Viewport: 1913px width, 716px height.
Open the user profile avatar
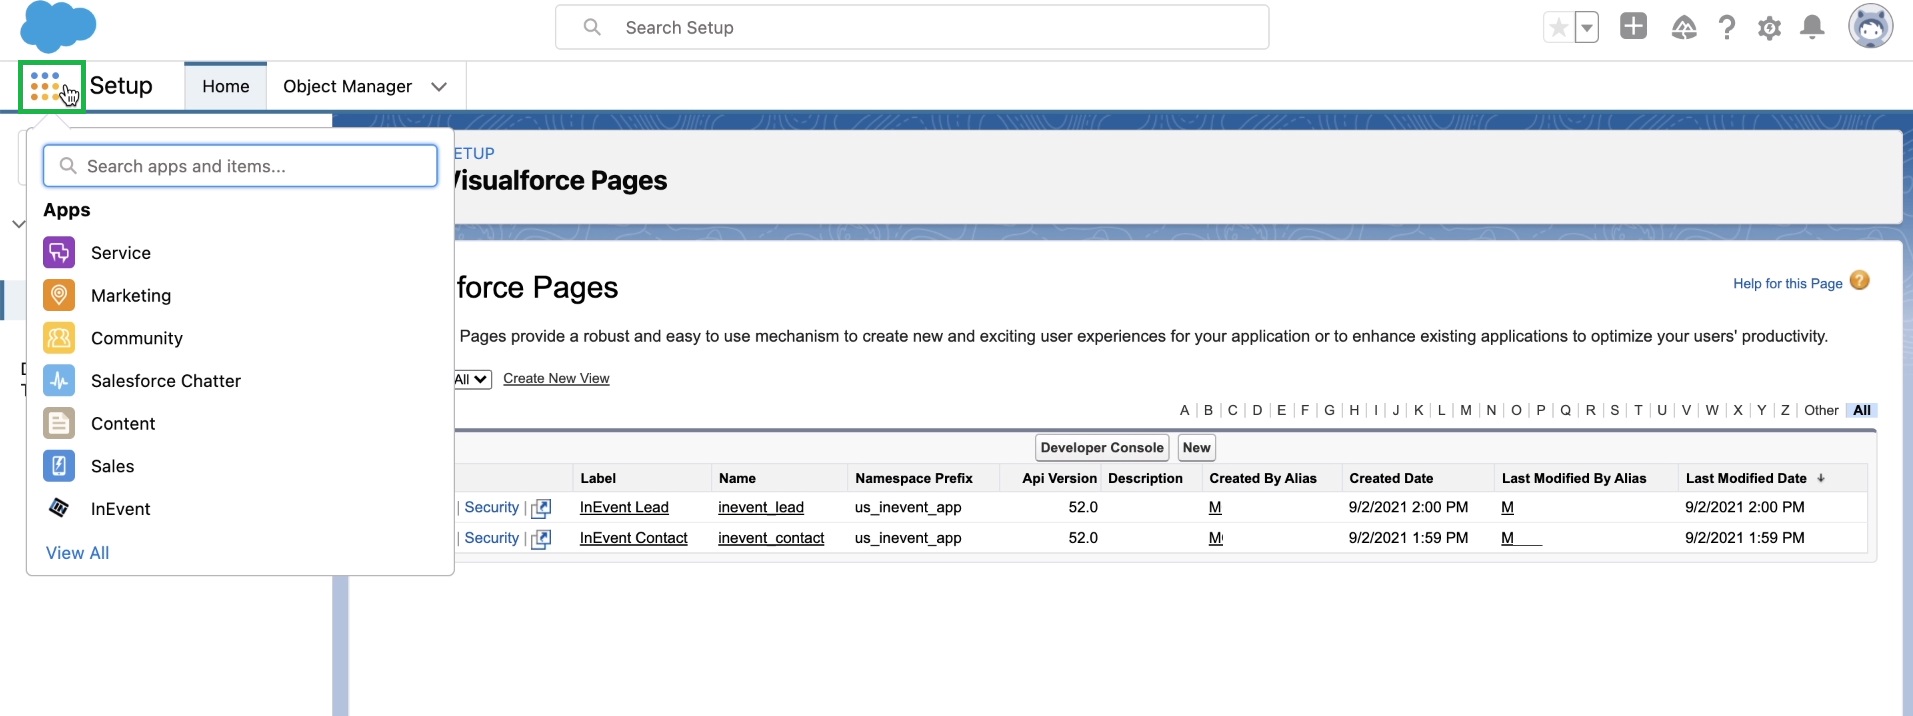pos(1871,27)
